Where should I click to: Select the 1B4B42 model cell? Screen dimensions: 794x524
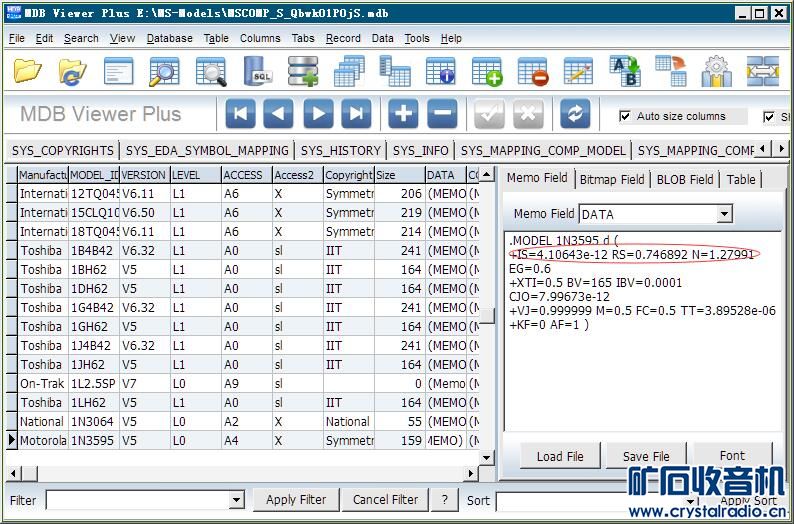(94, 251)
